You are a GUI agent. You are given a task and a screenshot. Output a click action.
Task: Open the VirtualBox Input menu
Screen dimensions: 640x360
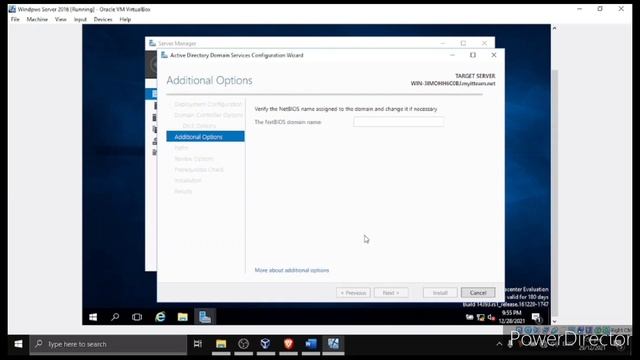click(x=80, y=19)
